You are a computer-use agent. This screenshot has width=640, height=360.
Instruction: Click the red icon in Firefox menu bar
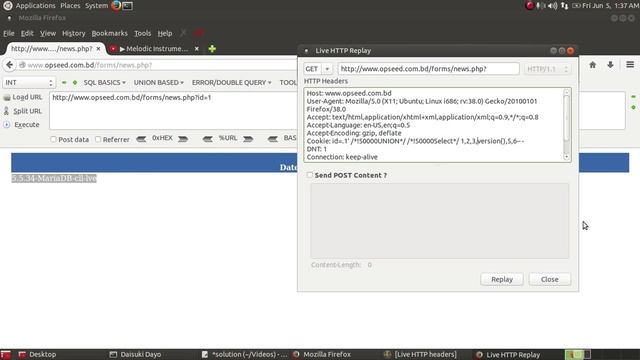pyautogui.click(x=199, y=33)
